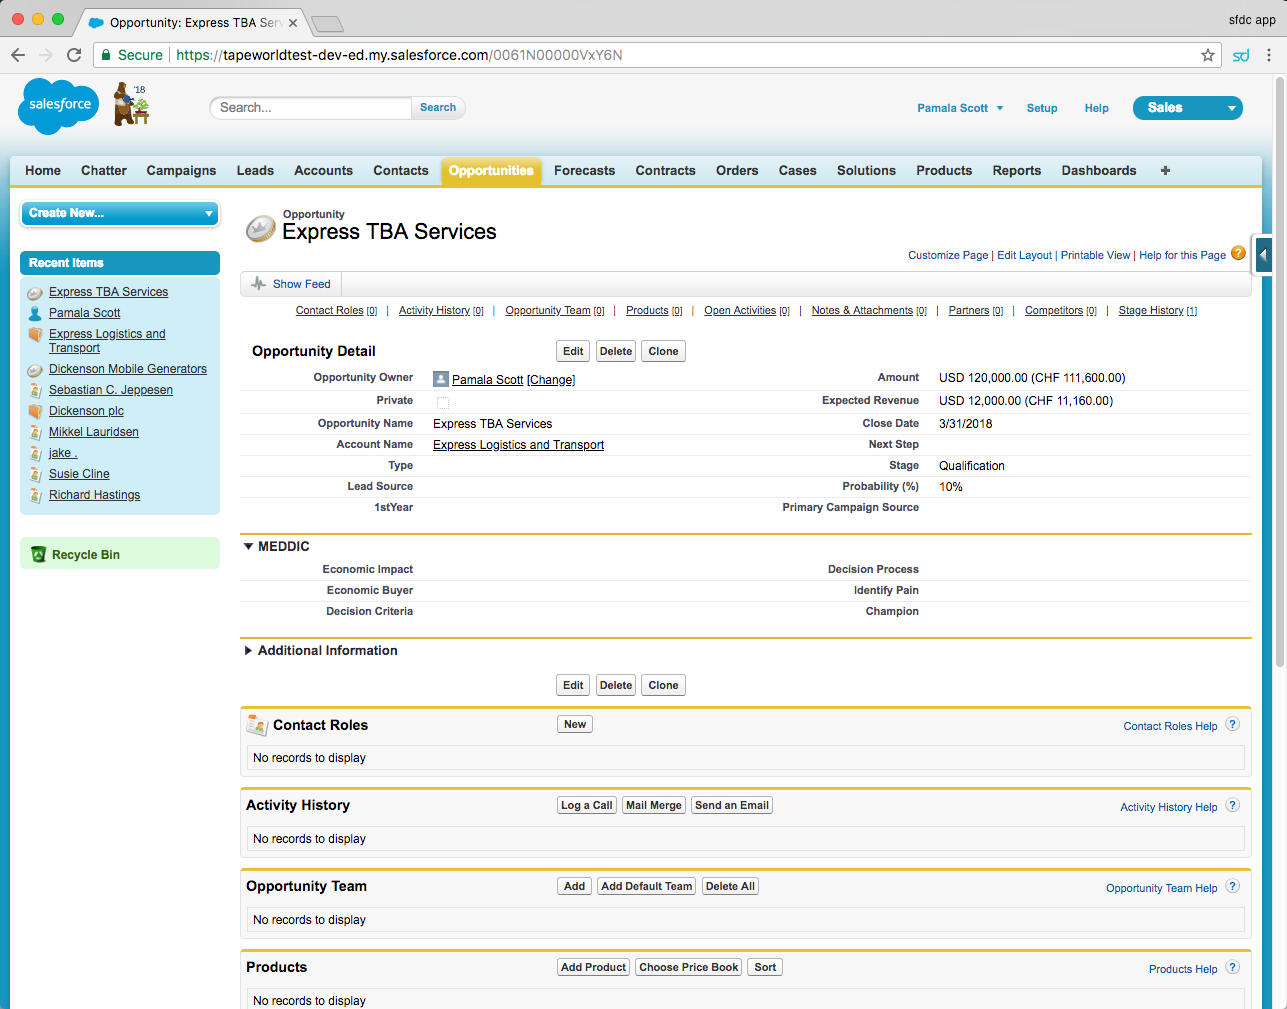Click the Mail Merge button
This screenshot has width=1287, height=1009.
654,805
